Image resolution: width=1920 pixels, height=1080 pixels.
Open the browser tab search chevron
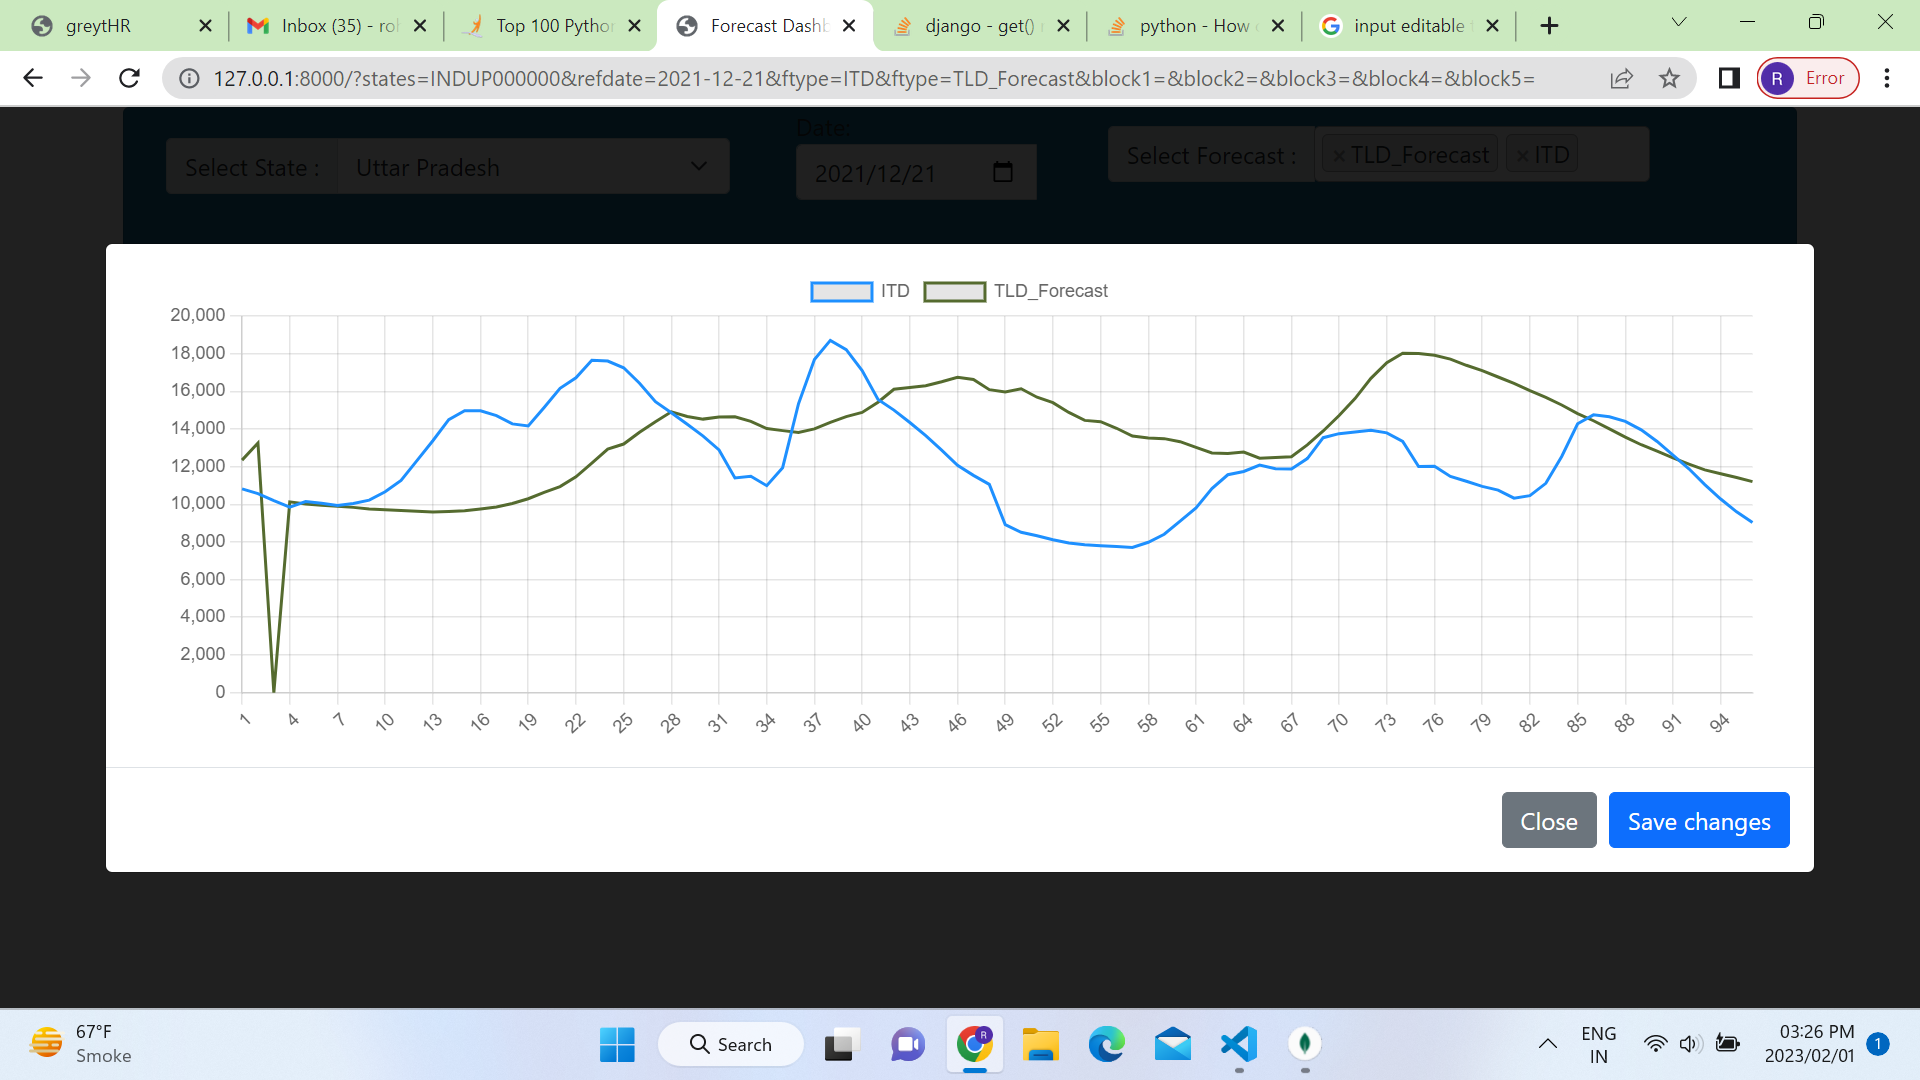(1679, 21)
